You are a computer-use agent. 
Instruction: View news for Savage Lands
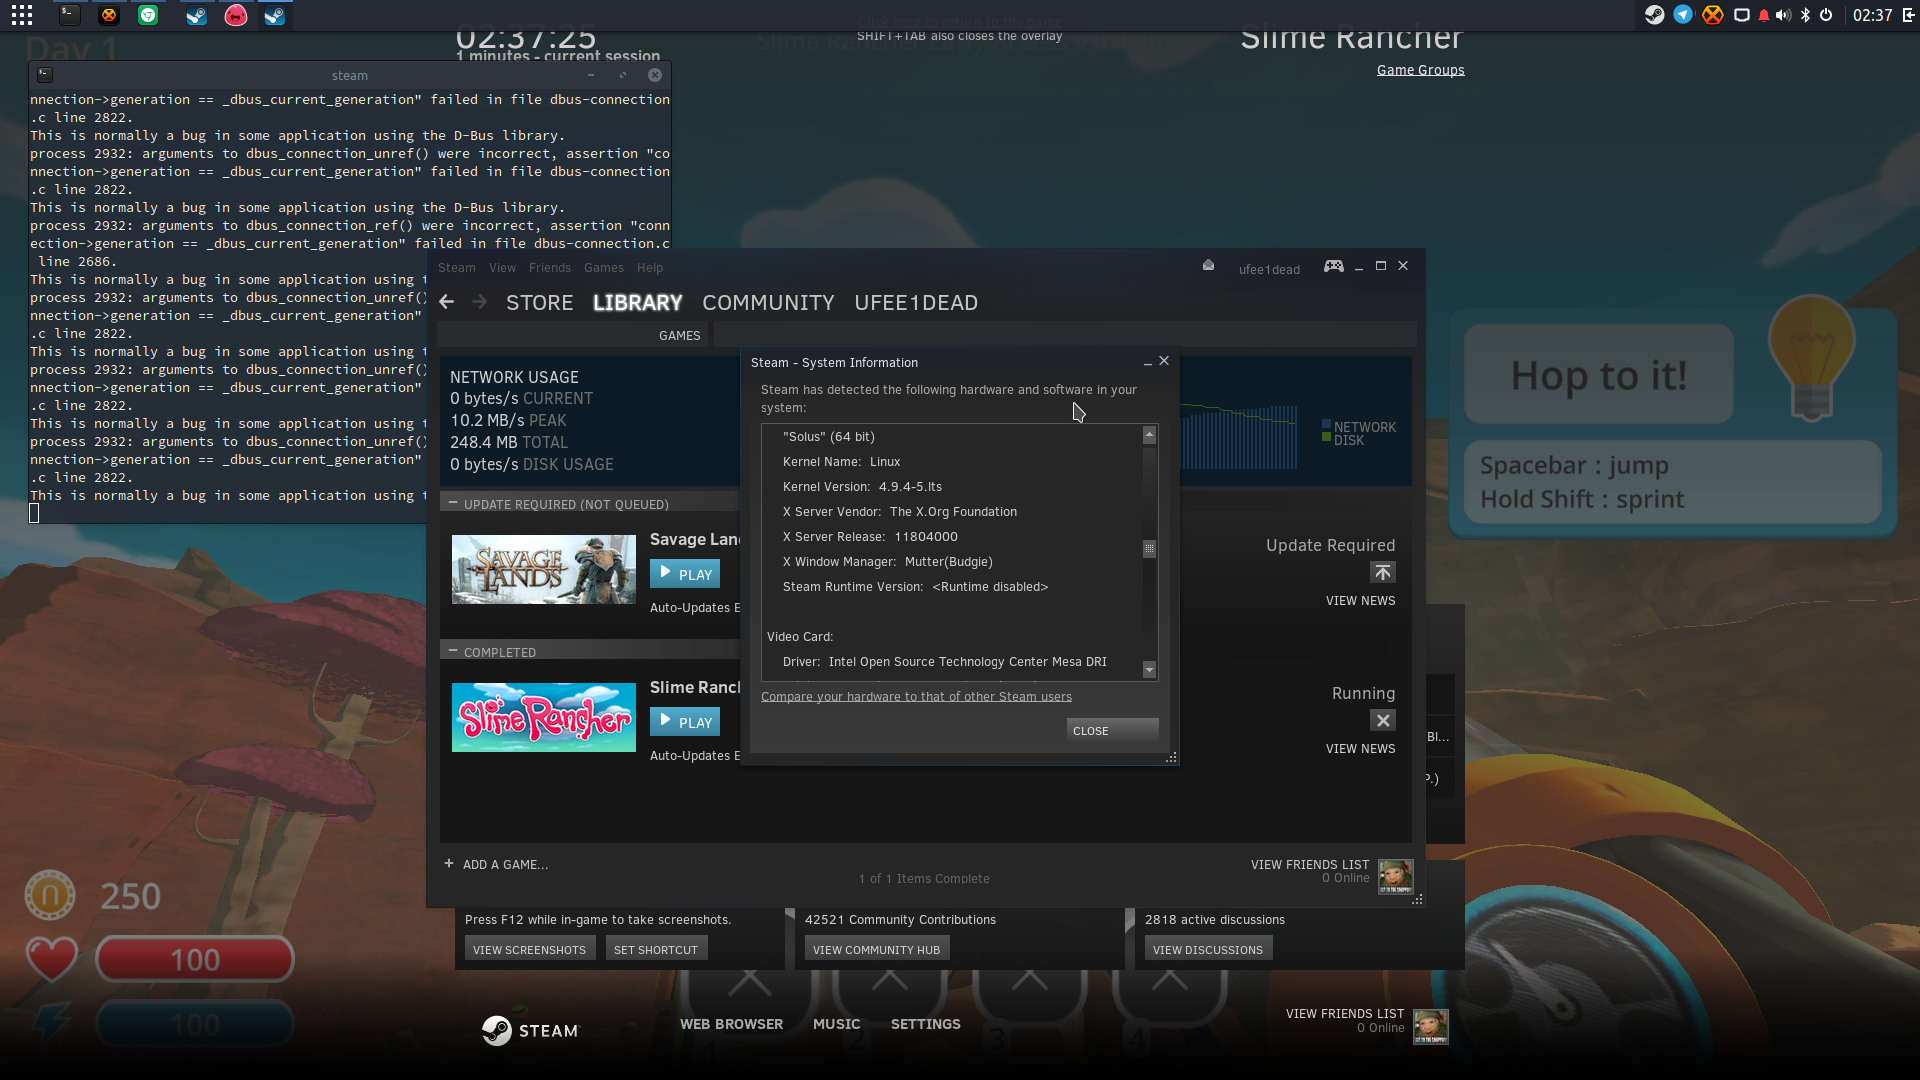pos(1360,601)
